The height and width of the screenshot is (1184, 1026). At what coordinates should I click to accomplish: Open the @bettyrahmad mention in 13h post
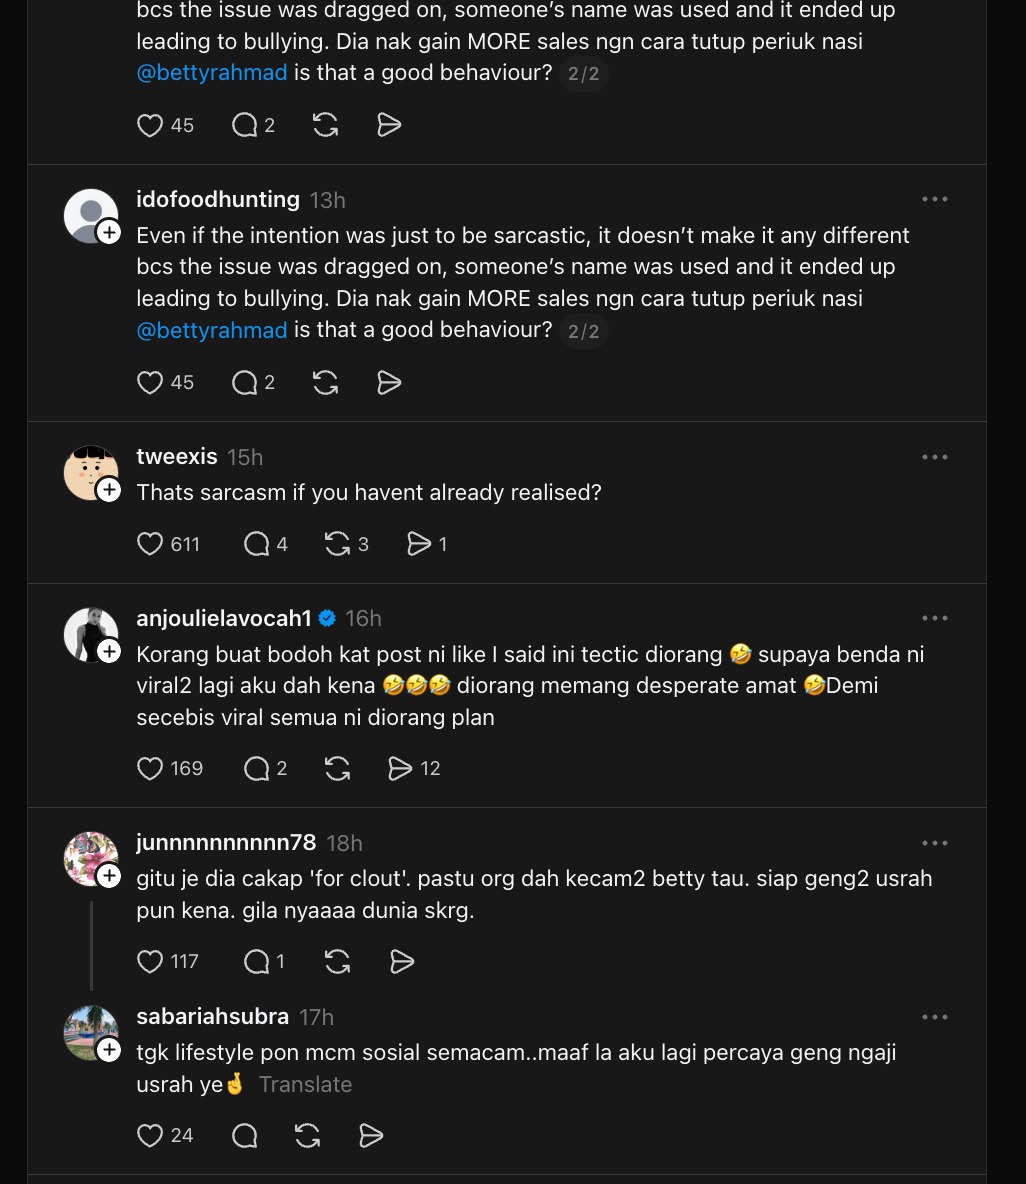click(212, 330)
